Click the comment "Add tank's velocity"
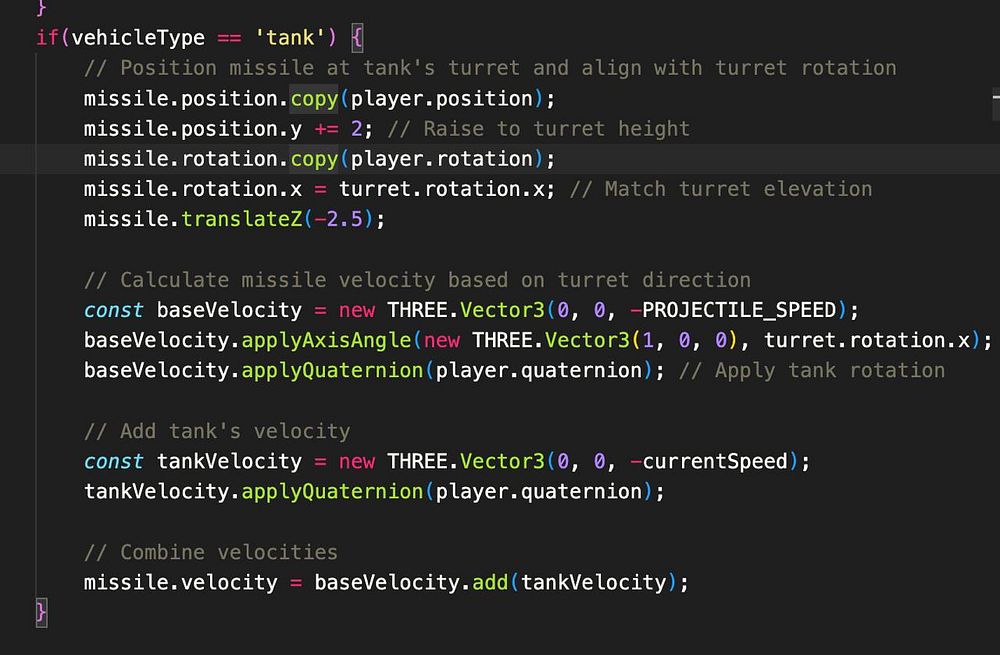Viewport: 1000px width, 655px height. (217, 431)
